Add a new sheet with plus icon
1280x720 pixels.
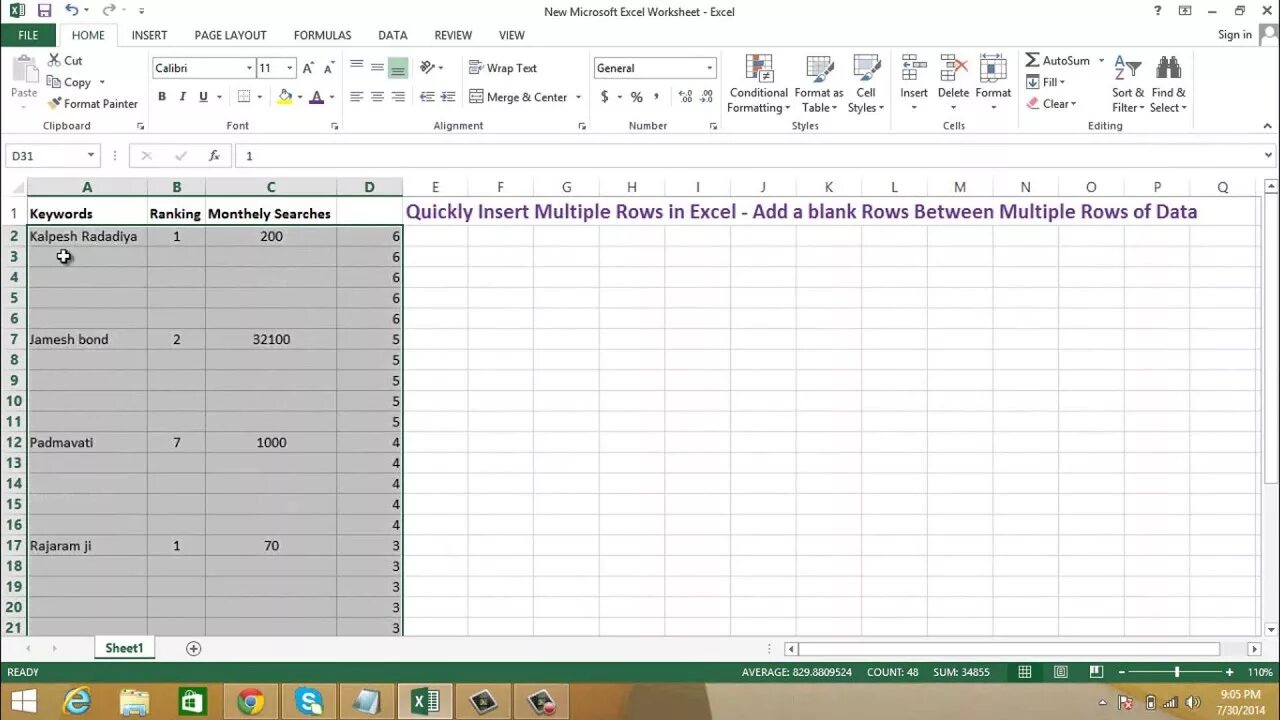click(x=194, y=648)
